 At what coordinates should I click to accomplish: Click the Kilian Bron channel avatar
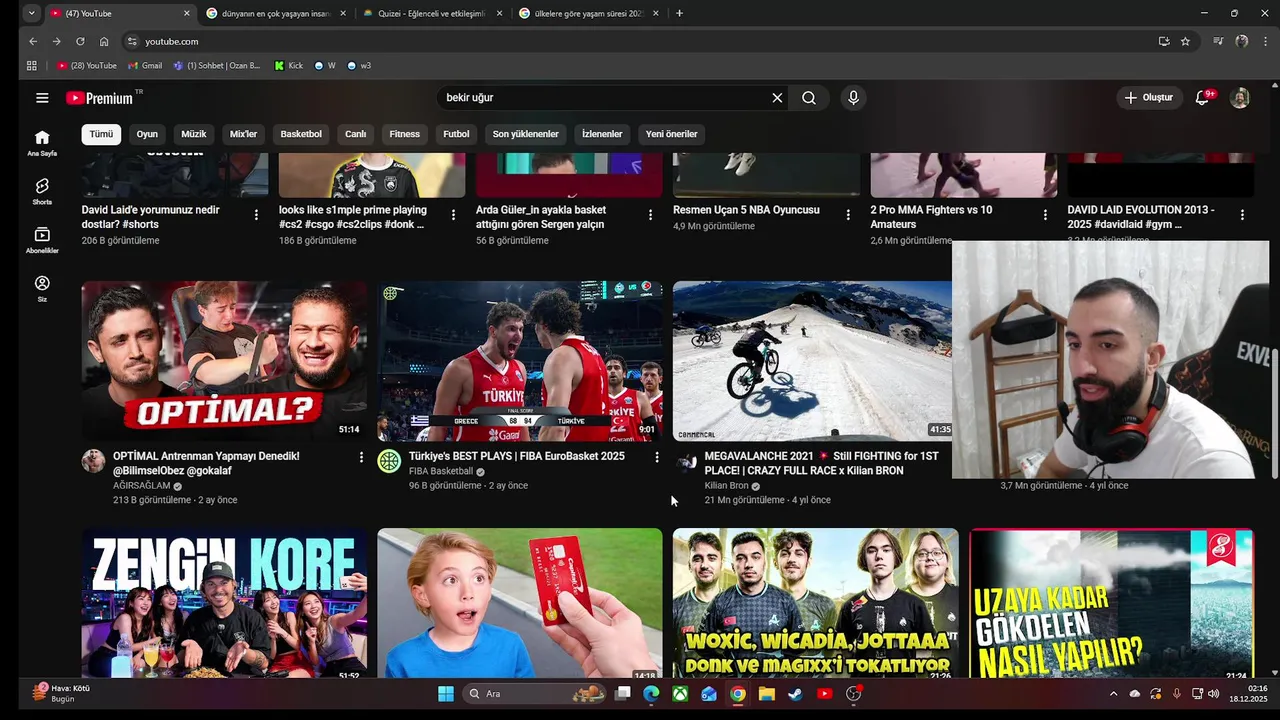click(x=685, y=461)
